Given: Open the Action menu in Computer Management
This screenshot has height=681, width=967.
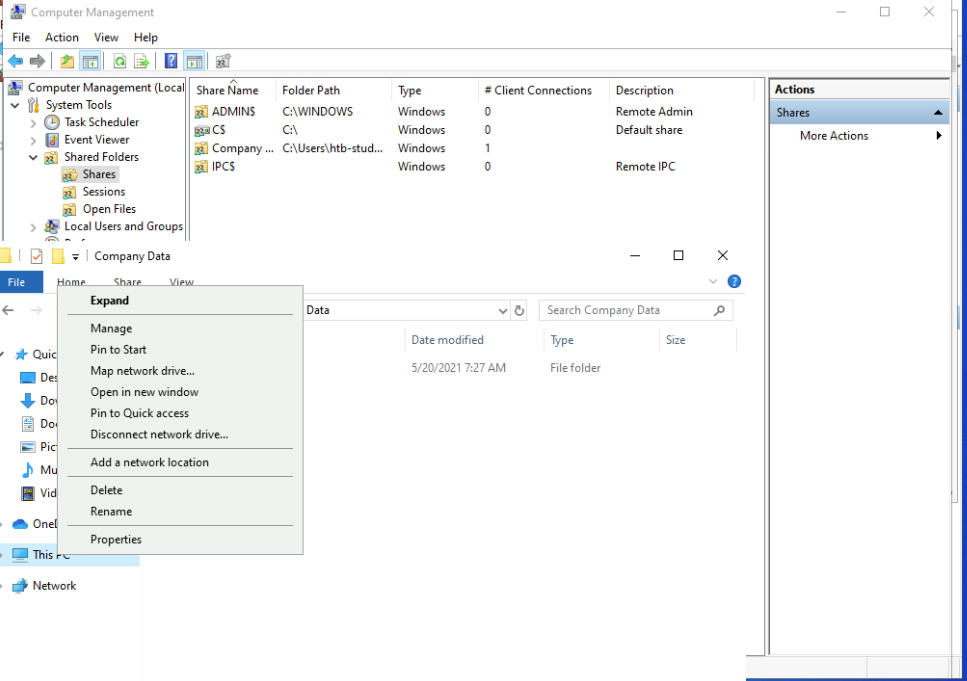Looking at the screenshot, I should [x=62, y=37].
